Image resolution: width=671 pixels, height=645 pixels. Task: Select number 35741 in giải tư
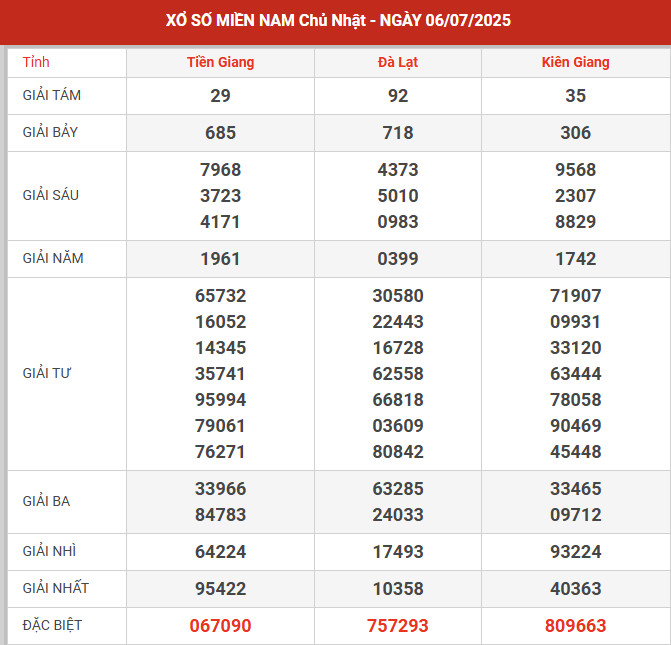pos(220,374)
